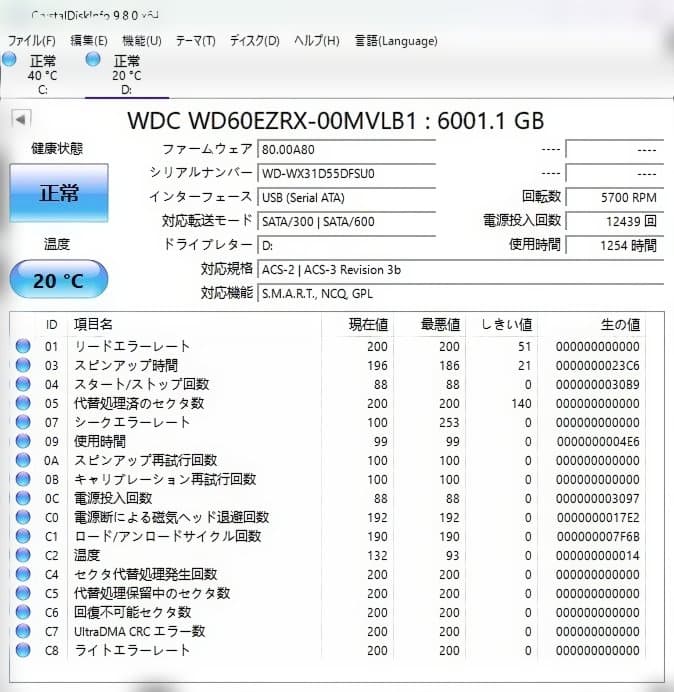This screenshot has width=674, height=692.
Task: Click the raw value 000000003097
Action: pos(598,498)
